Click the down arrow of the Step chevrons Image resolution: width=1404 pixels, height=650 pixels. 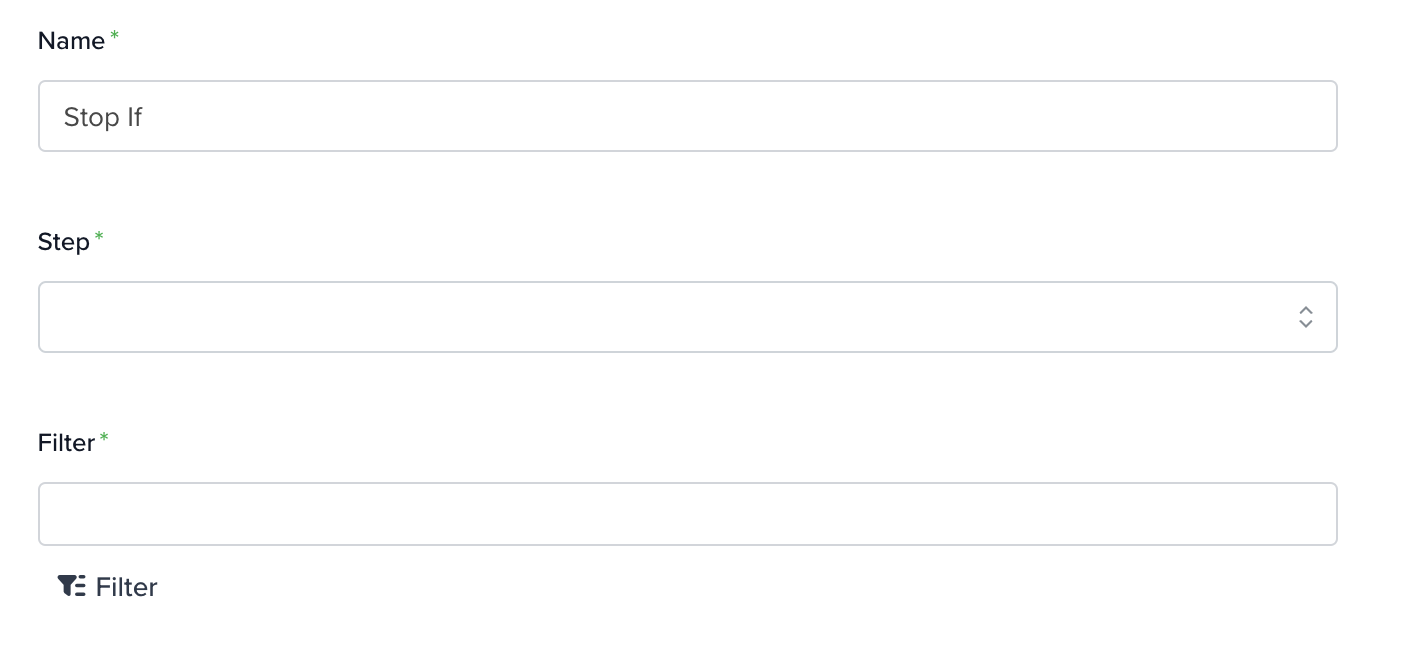1305,324
